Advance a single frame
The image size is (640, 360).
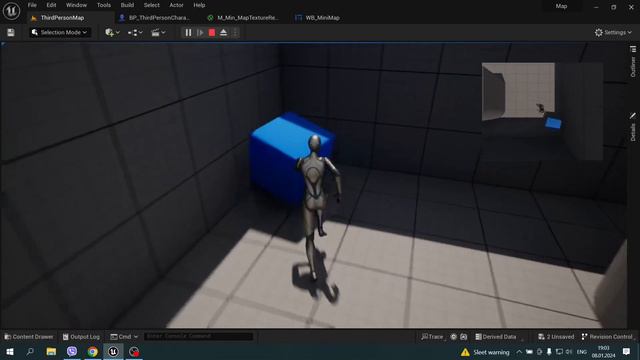tap(200, 33)
